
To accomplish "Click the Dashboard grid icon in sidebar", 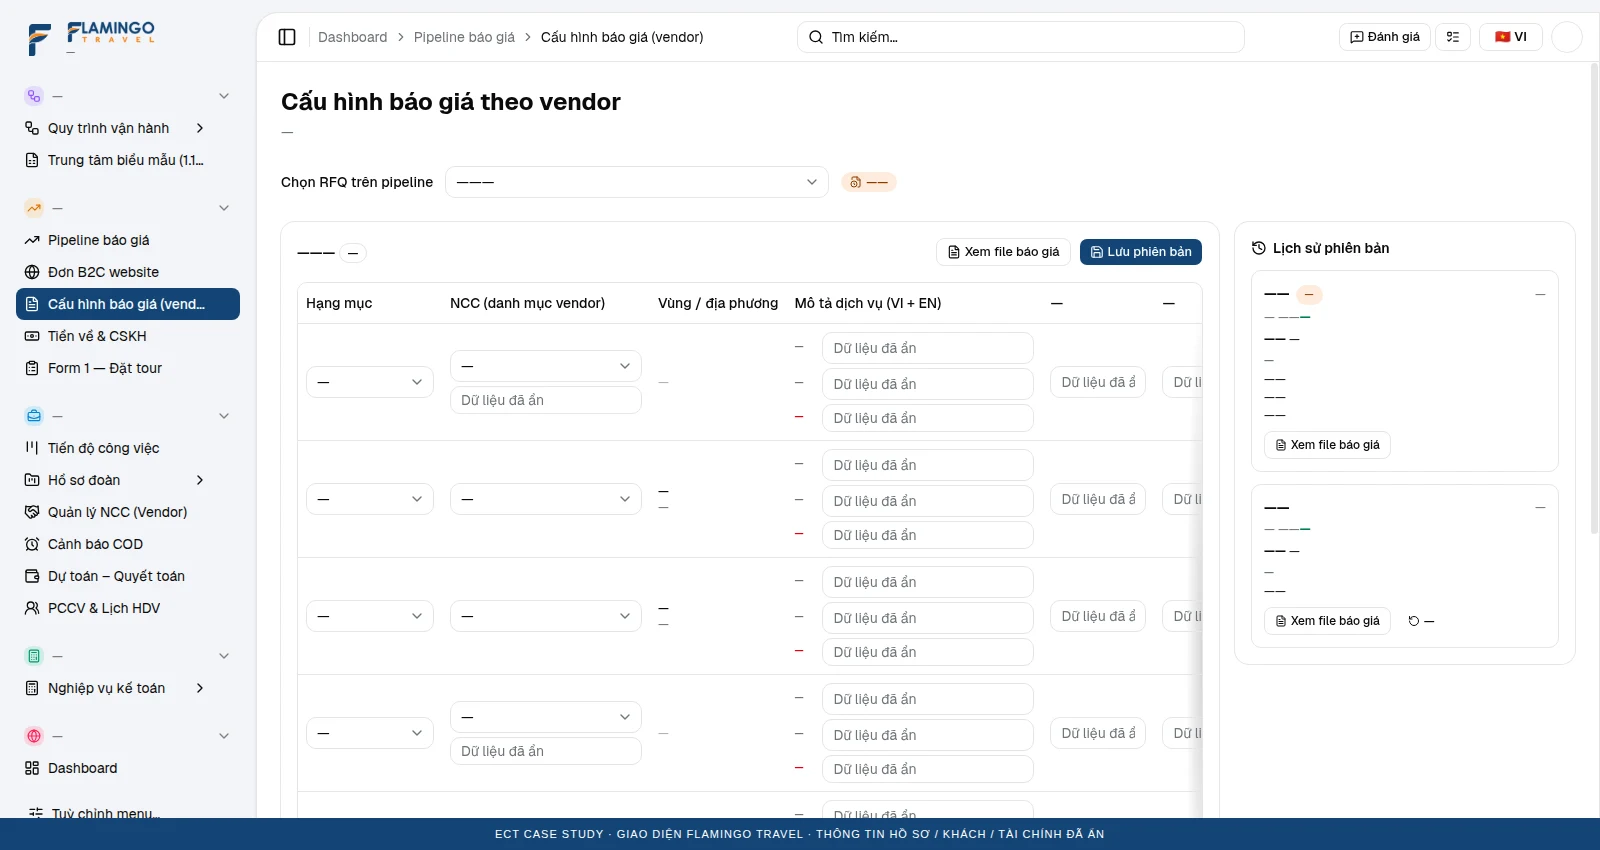I will [x=32, y=768].
